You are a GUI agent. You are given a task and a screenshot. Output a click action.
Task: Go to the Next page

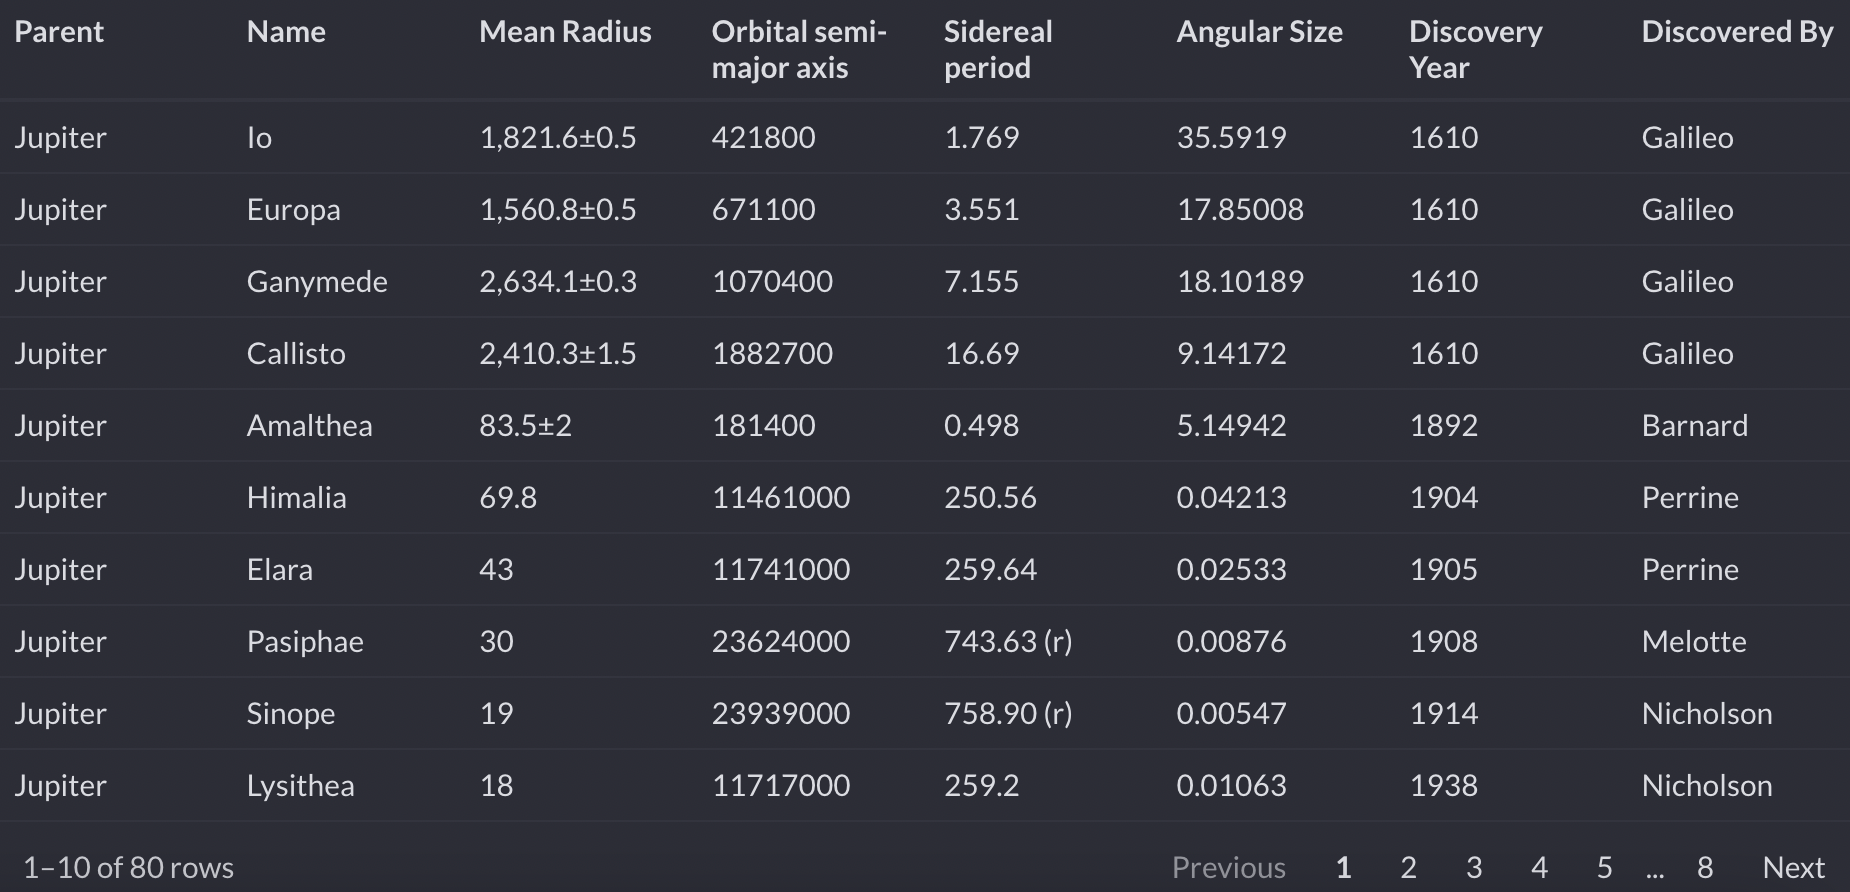pos(1793,867)
